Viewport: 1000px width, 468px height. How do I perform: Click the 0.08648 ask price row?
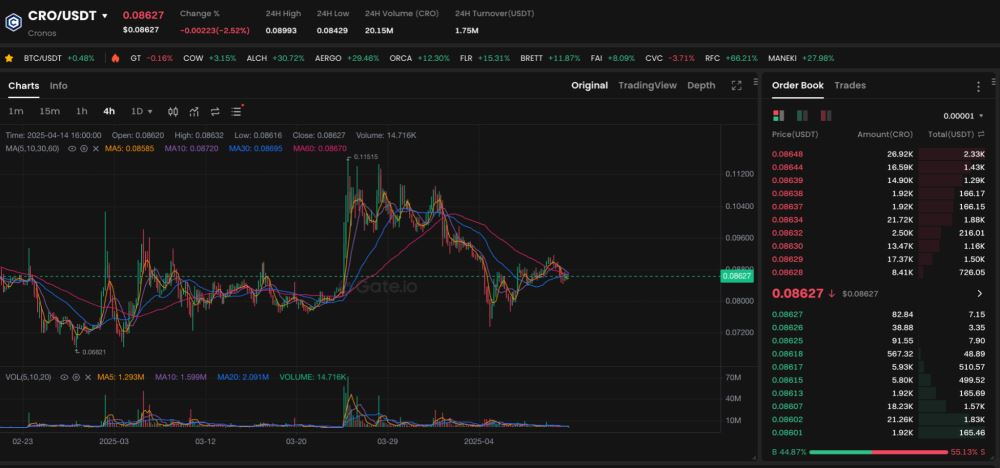tap(878, 154)
